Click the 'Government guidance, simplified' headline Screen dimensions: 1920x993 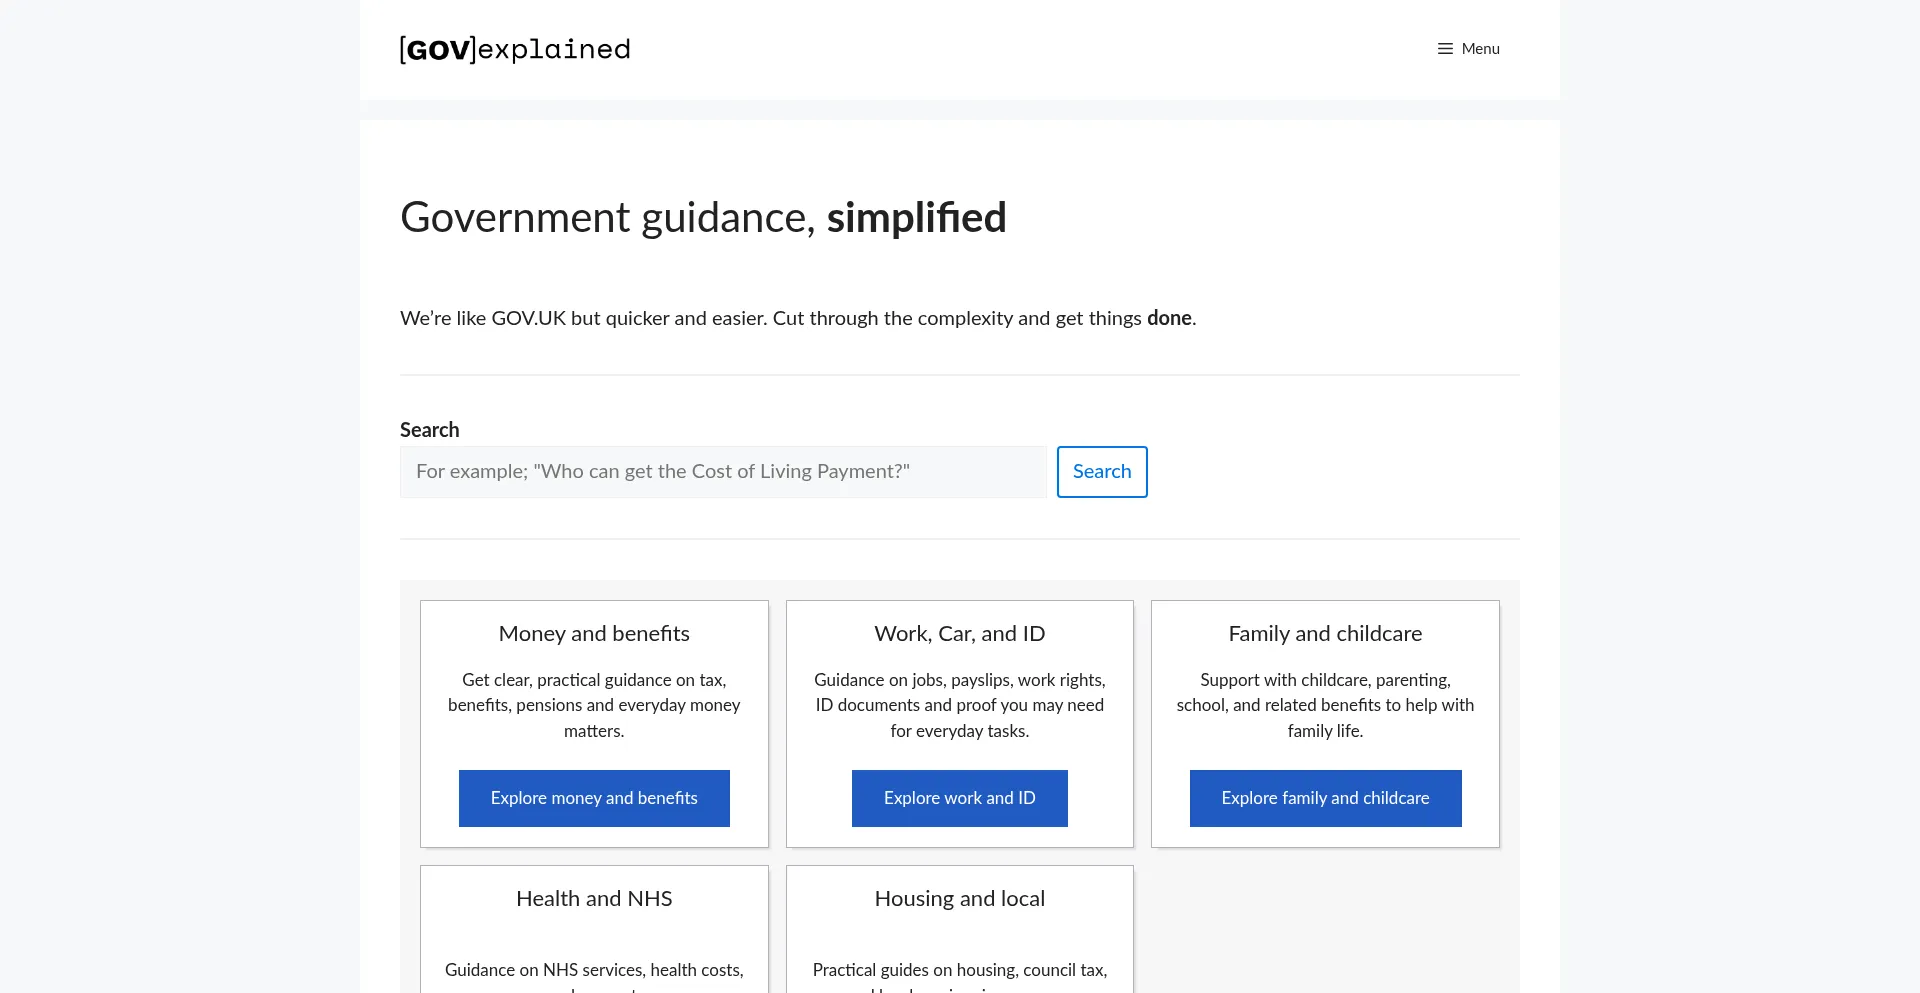703,218
